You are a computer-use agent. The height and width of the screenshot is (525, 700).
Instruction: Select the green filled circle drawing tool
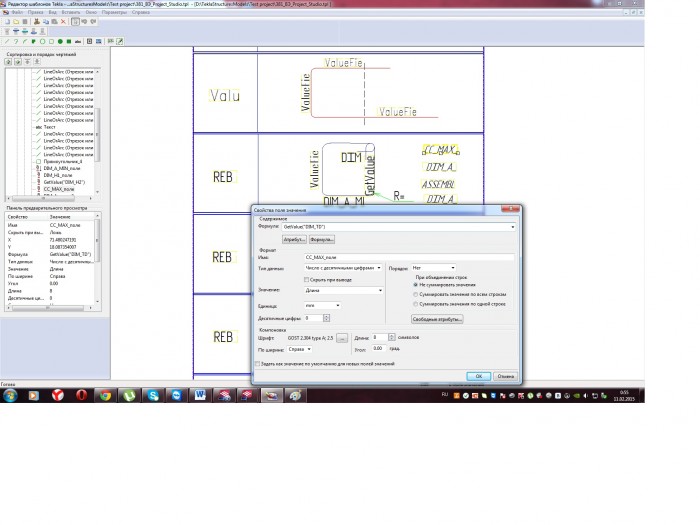[x=60, y=42]
